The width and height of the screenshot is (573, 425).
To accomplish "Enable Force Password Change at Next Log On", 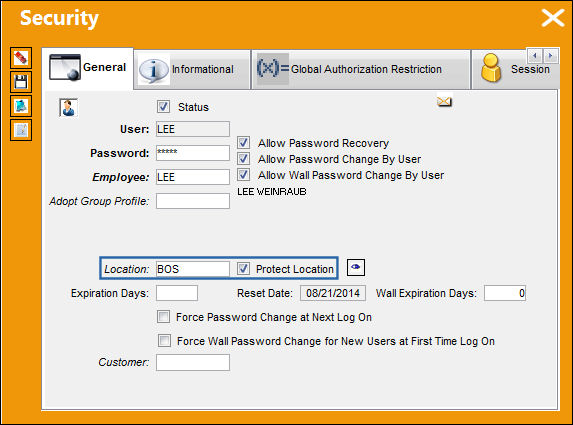I will point(163,316).
